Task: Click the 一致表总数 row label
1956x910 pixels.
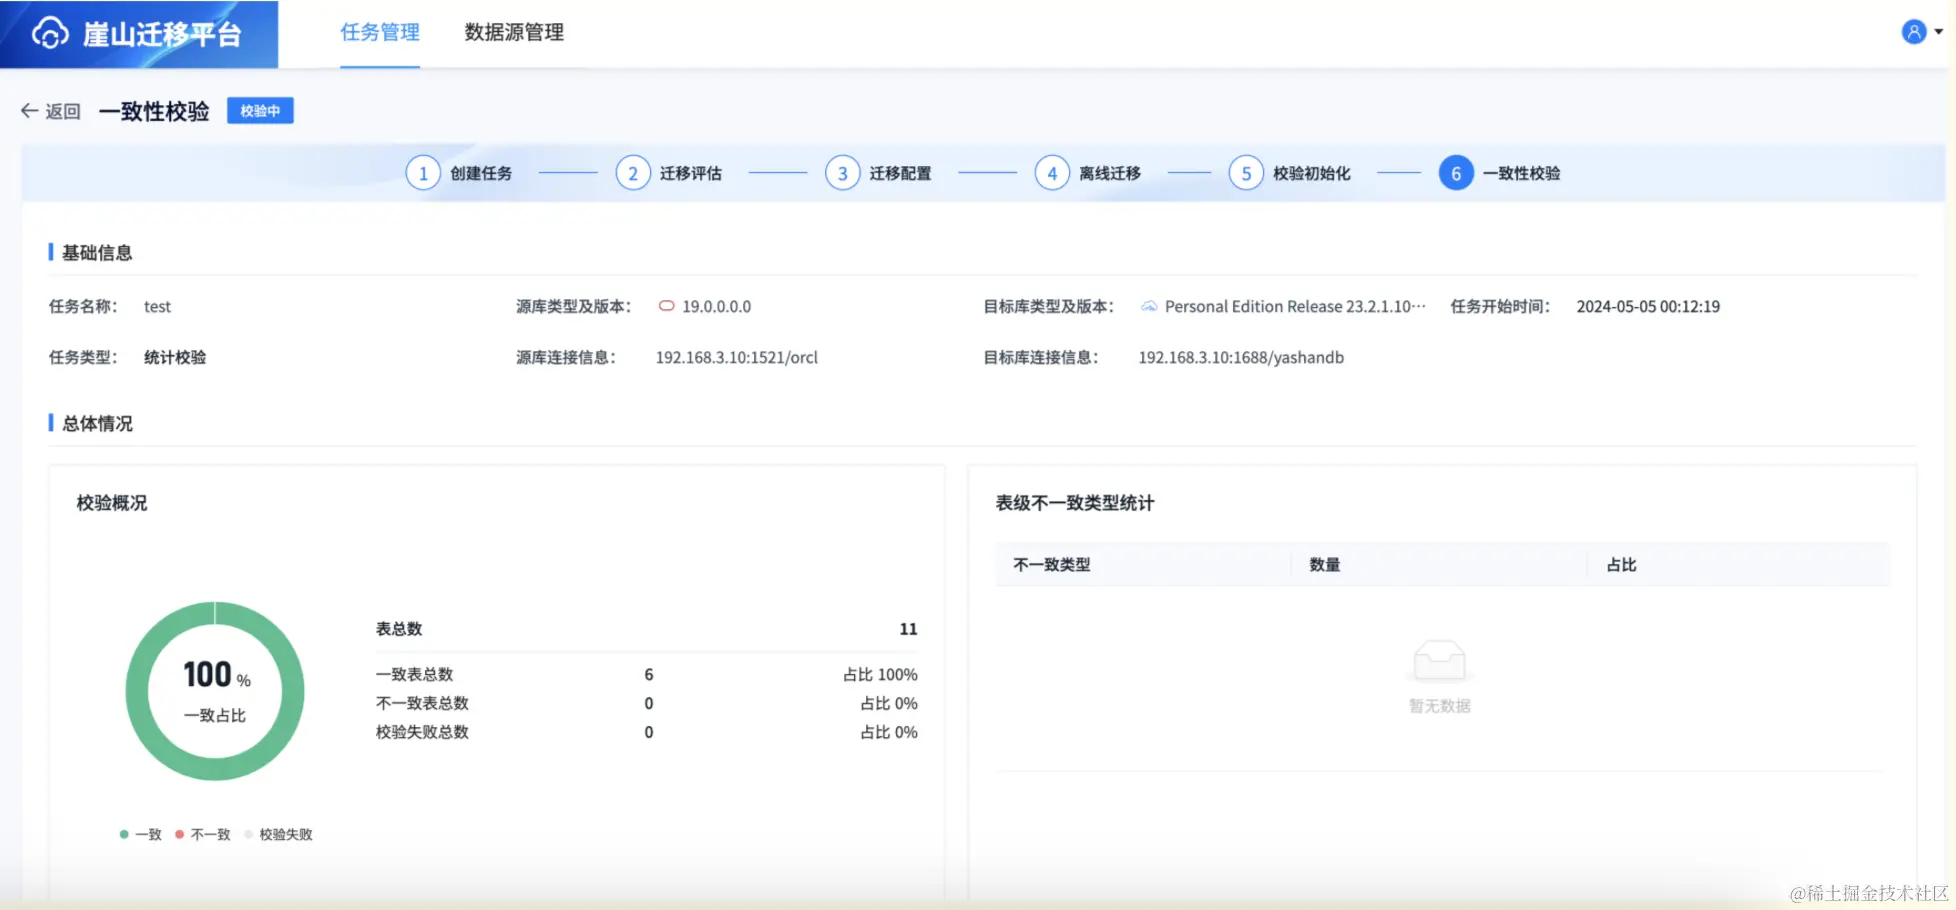Action: coord(414,674)
